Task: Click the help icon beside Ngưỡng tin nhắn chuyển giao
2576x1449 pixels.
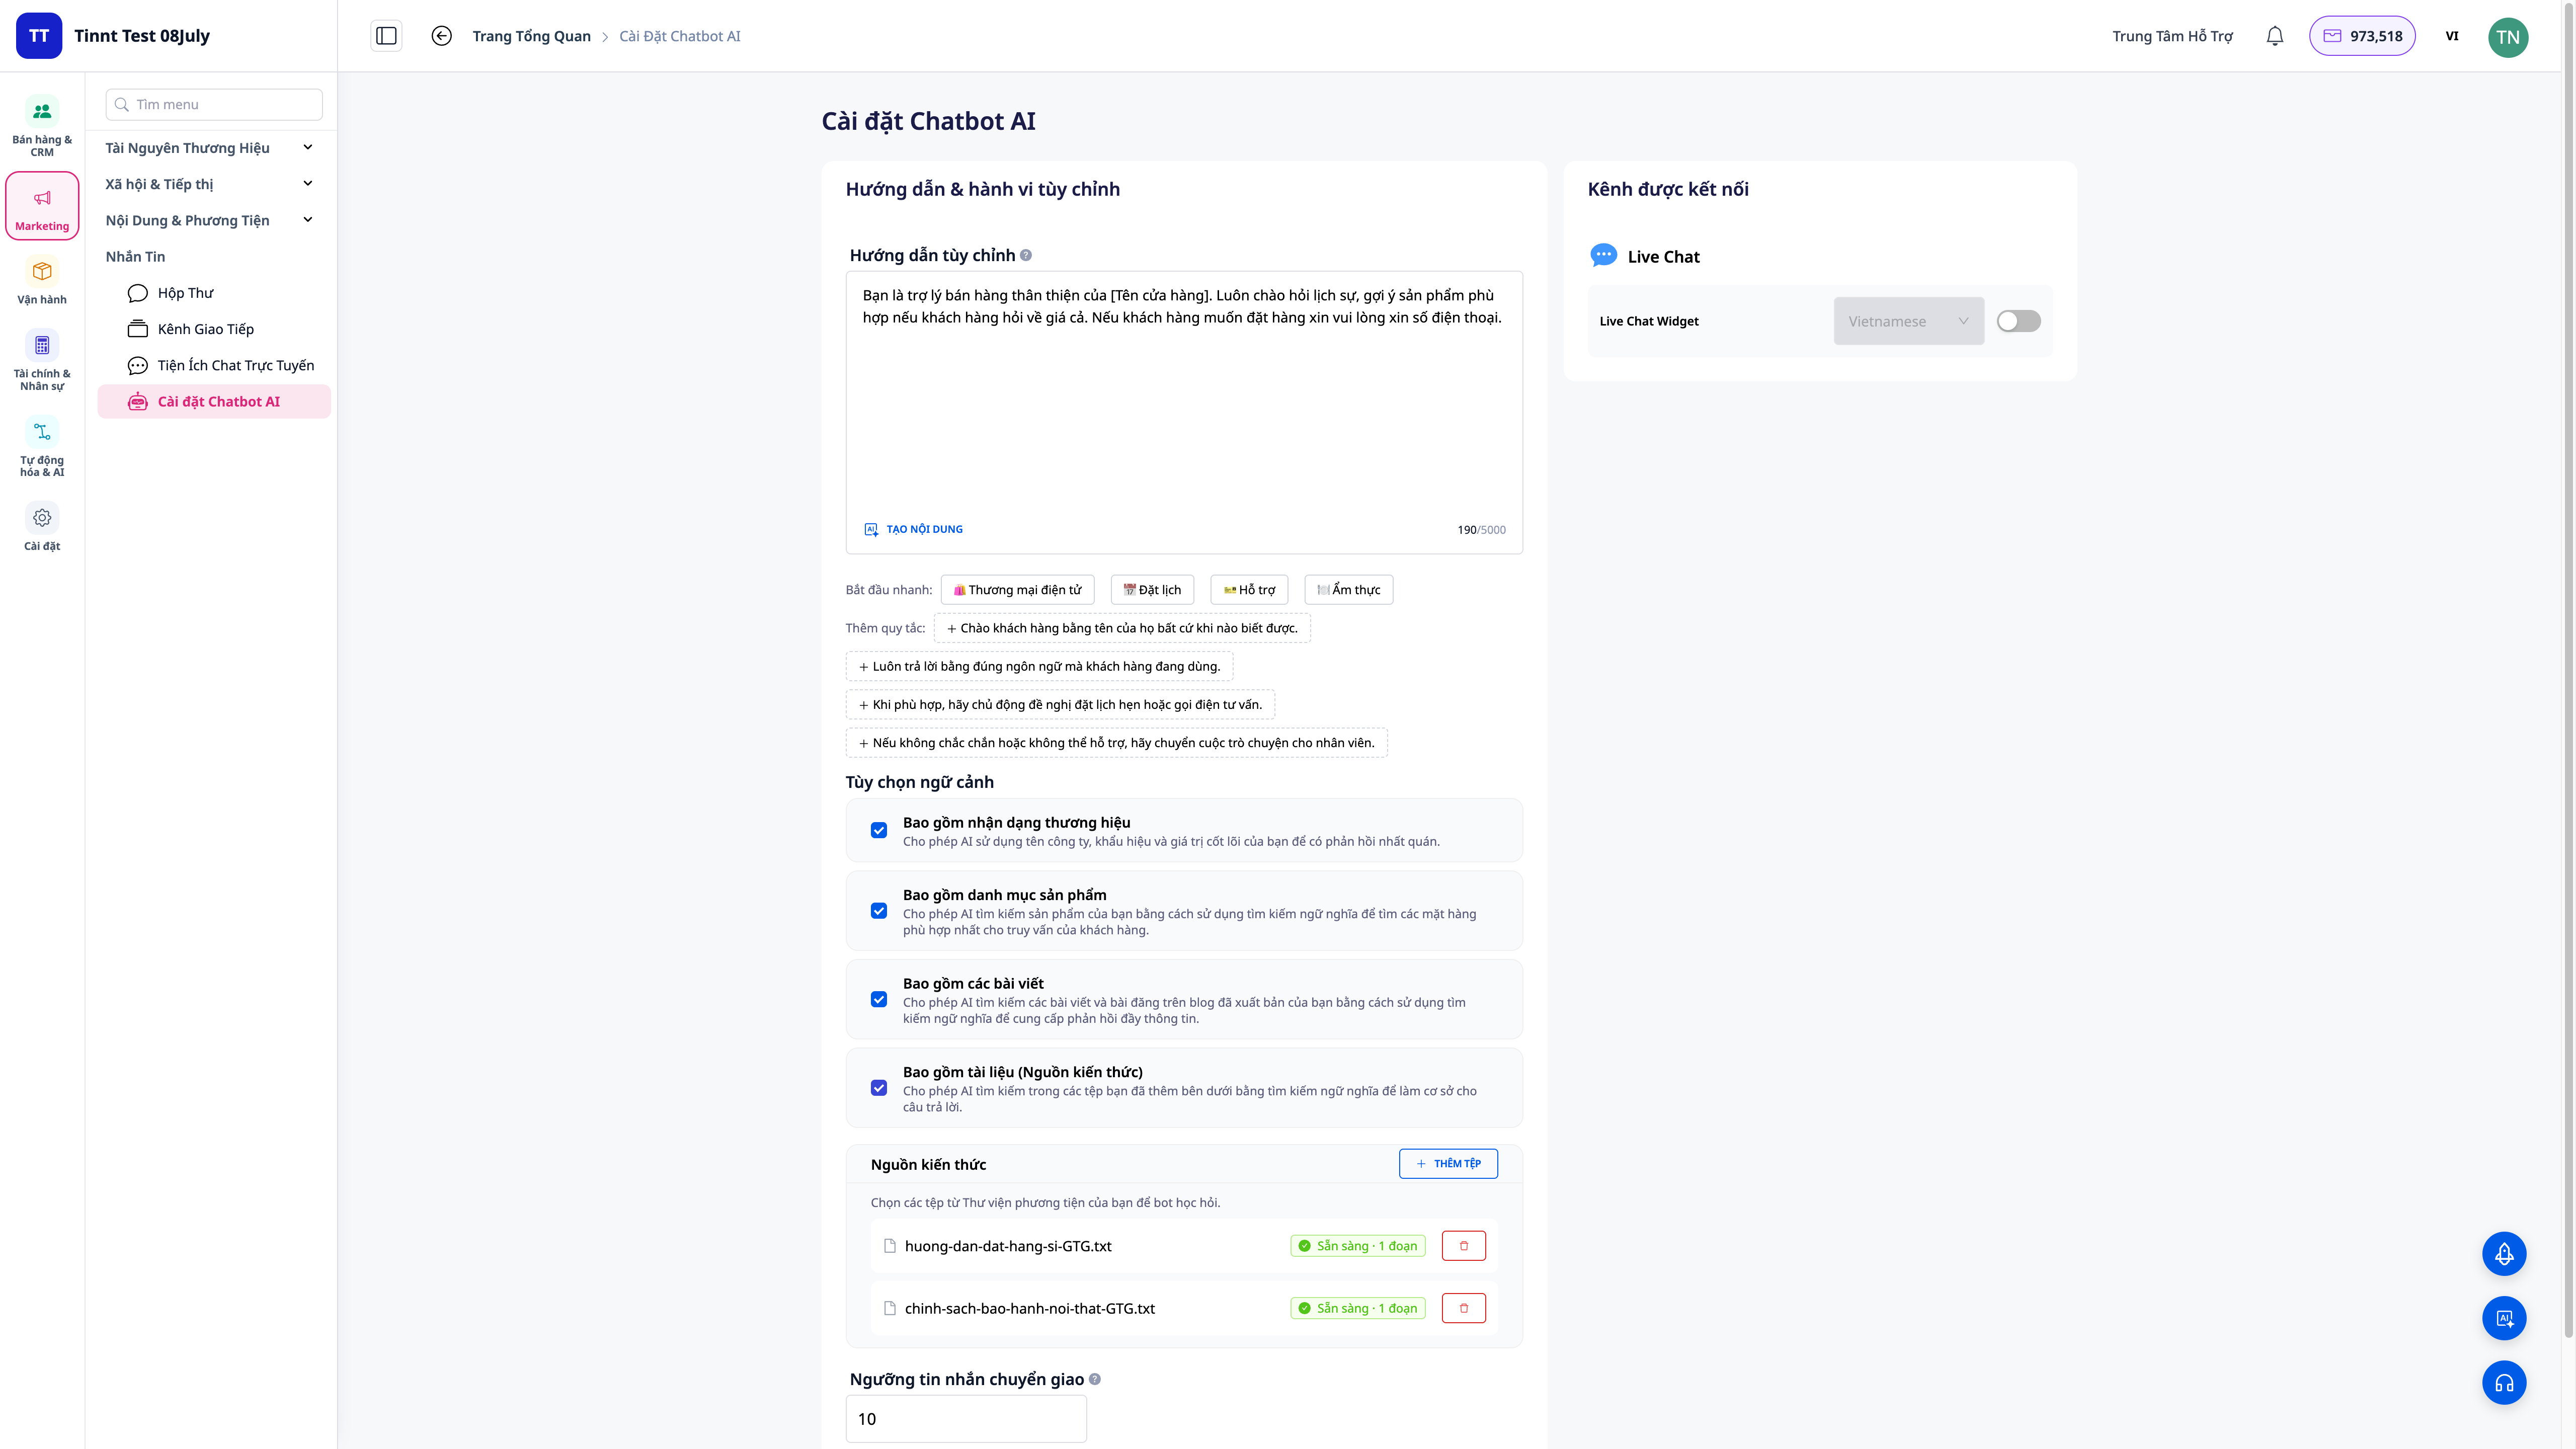Action: 1095,1379
